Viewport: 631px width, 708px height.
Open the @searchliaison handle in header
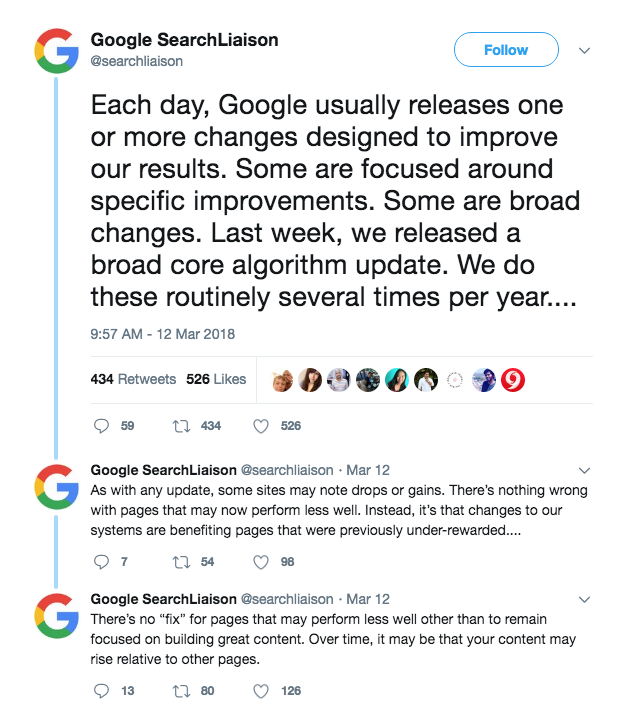pyautogui.click(x=136, y=61)
